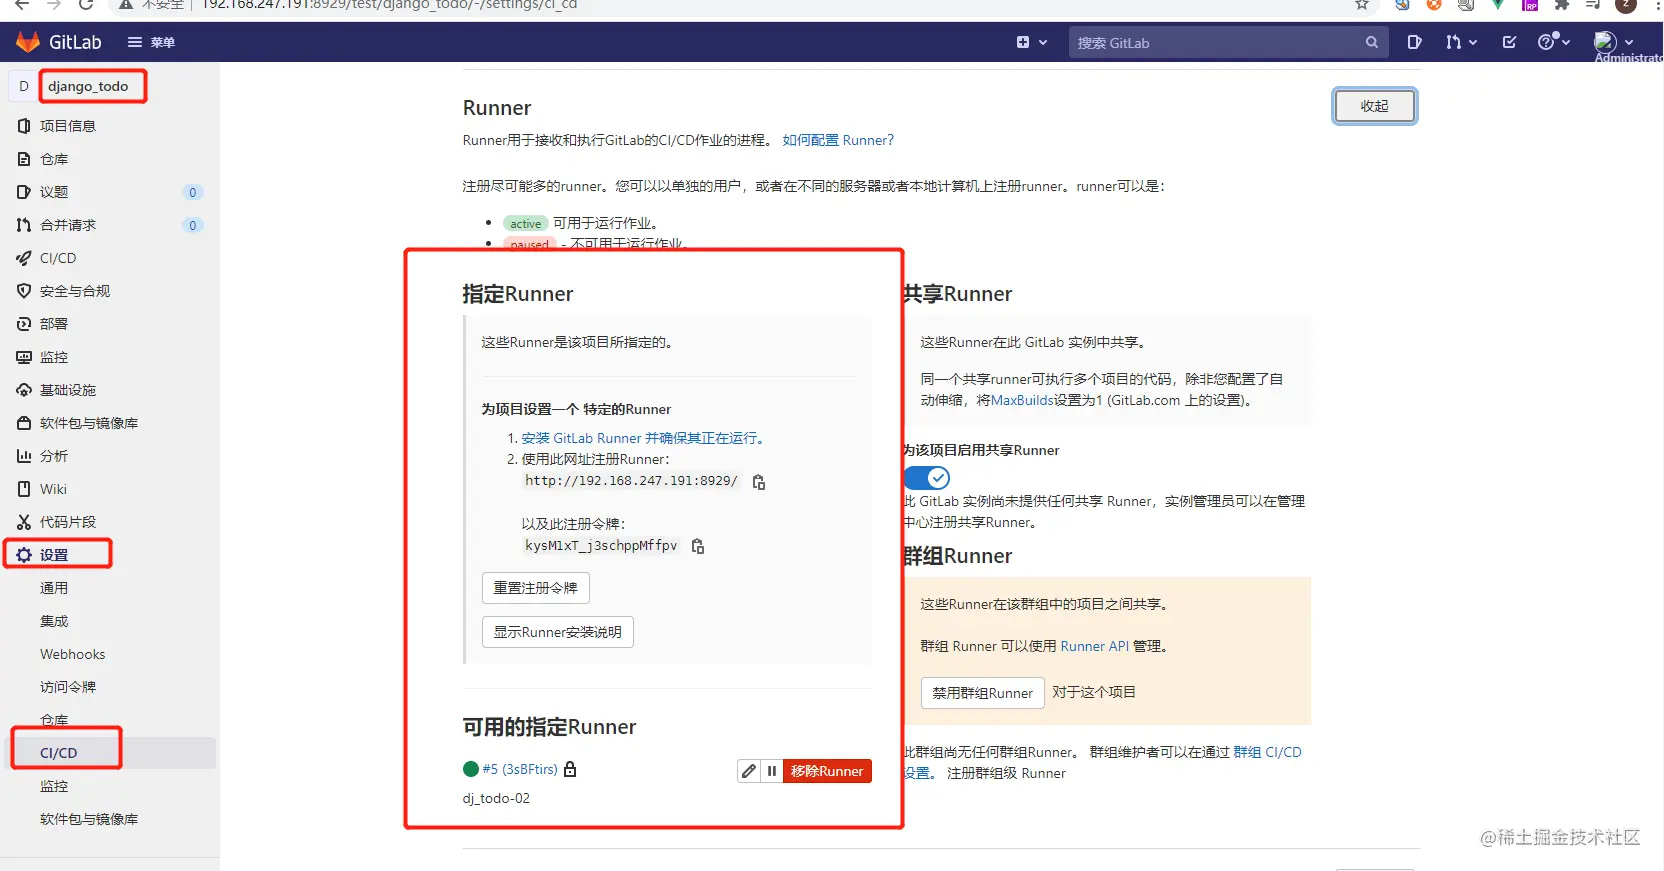Open the 群组 CI/CD 设置 link
The image size is (1664, 871).
pyautogui.click(x=1267, y=752)
